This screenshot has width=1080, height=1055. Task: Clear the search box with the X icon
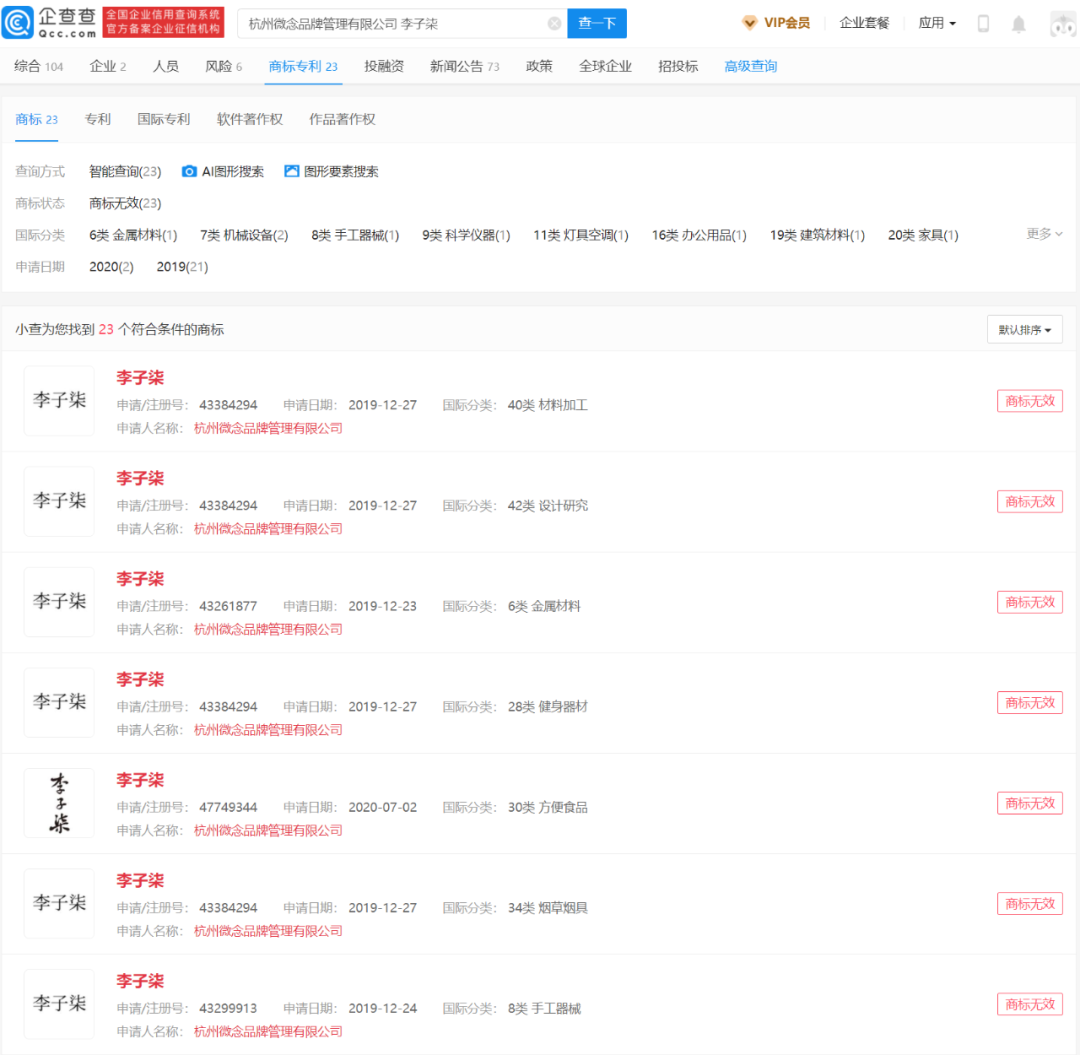(x=555, y=23)
